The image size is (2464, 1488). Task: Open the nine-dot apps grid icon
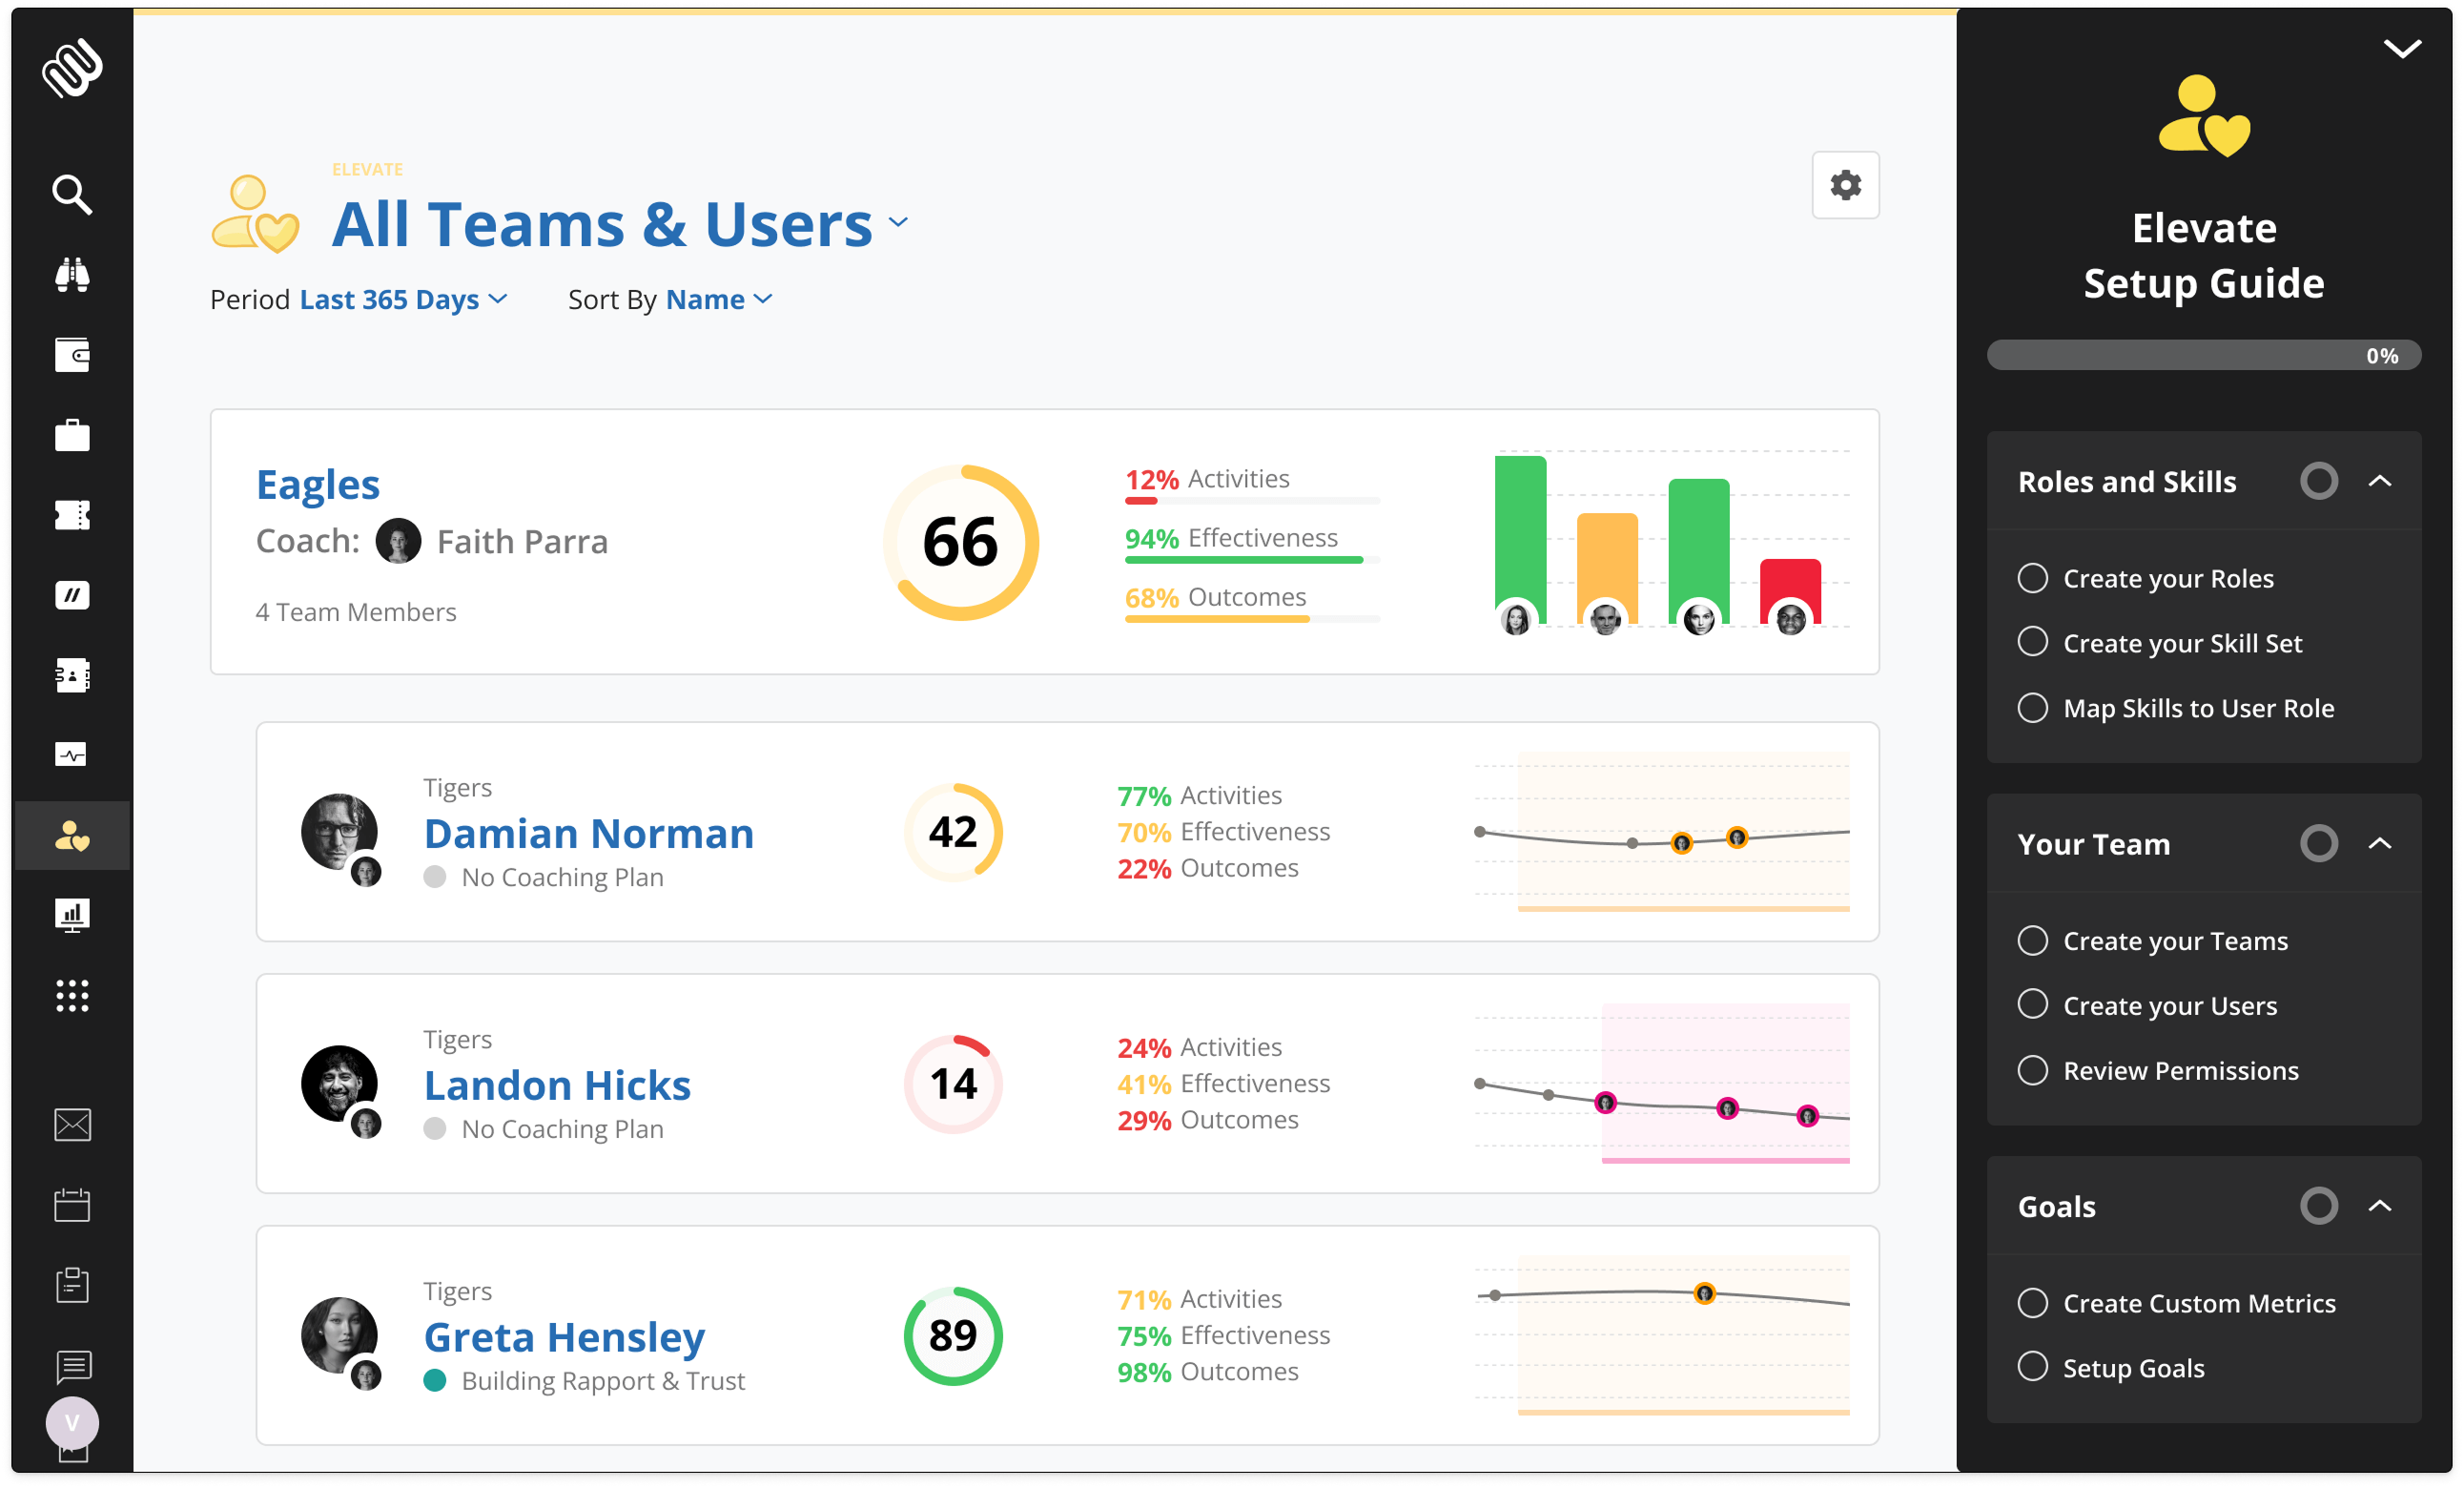tap(72, 995)
